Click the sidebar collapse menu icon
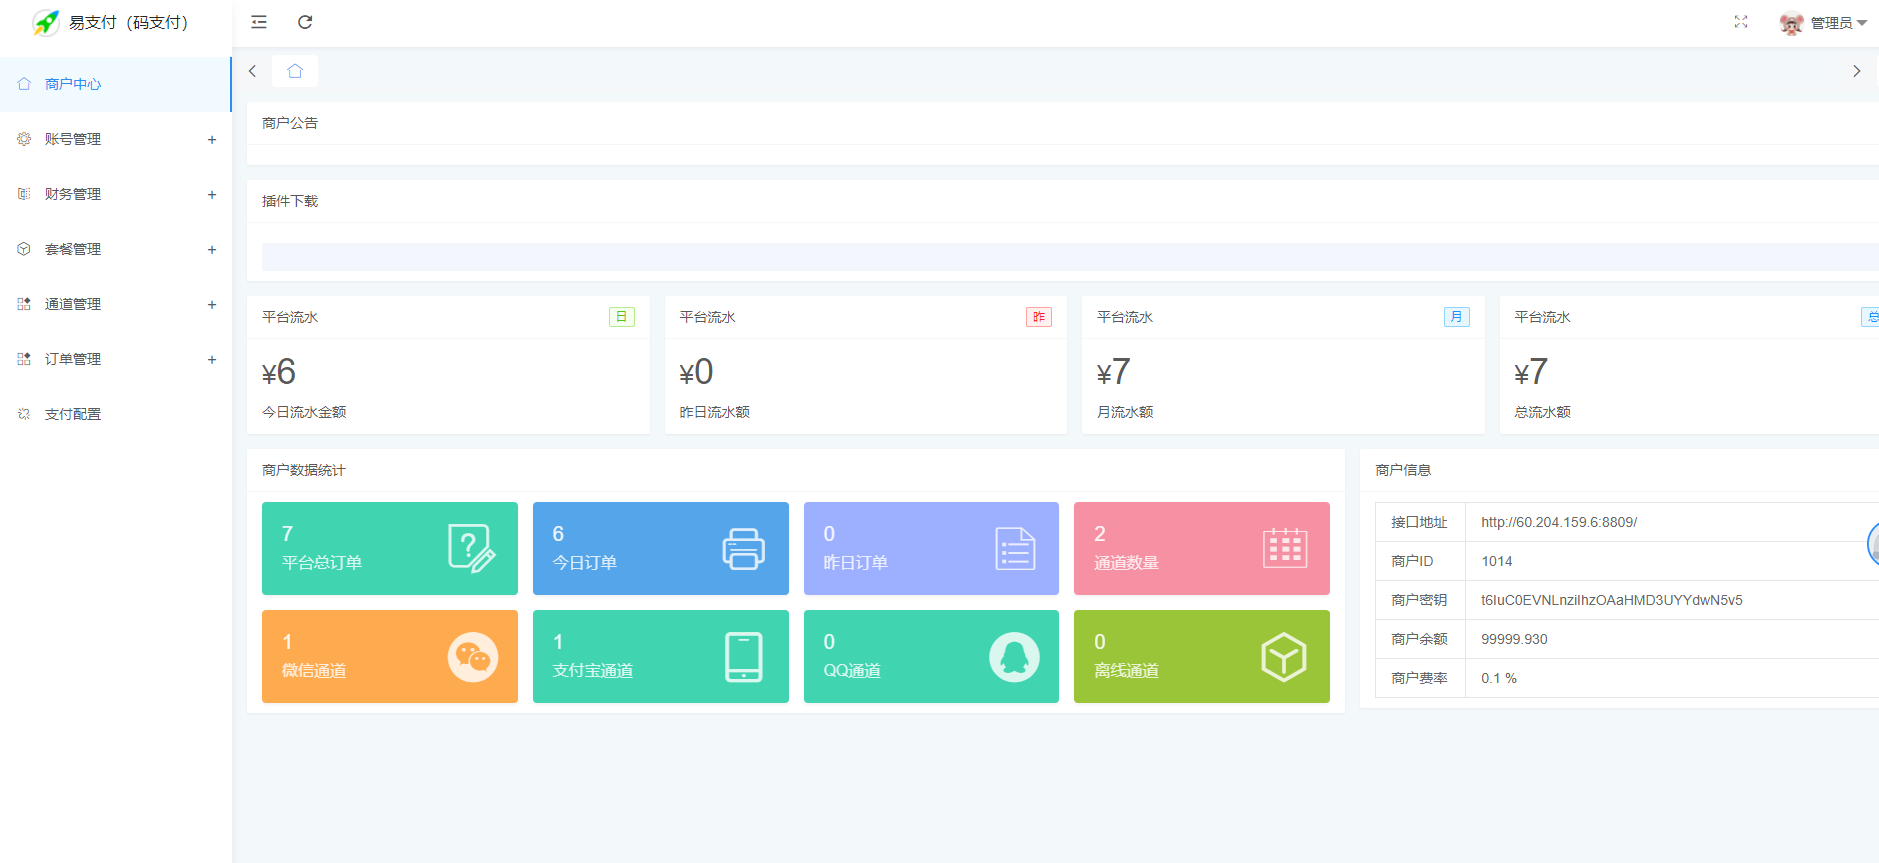The height and width of the screenshot is (863, 1879). pos(259,22)
